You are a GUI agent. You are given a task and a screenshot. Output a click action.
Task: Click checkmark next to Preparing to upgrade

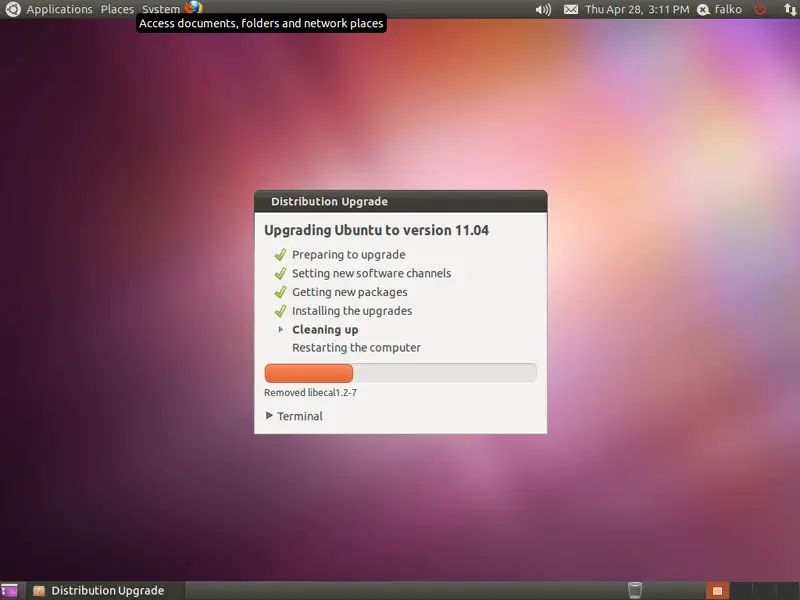pyautogui.click(x=280, y=254)
